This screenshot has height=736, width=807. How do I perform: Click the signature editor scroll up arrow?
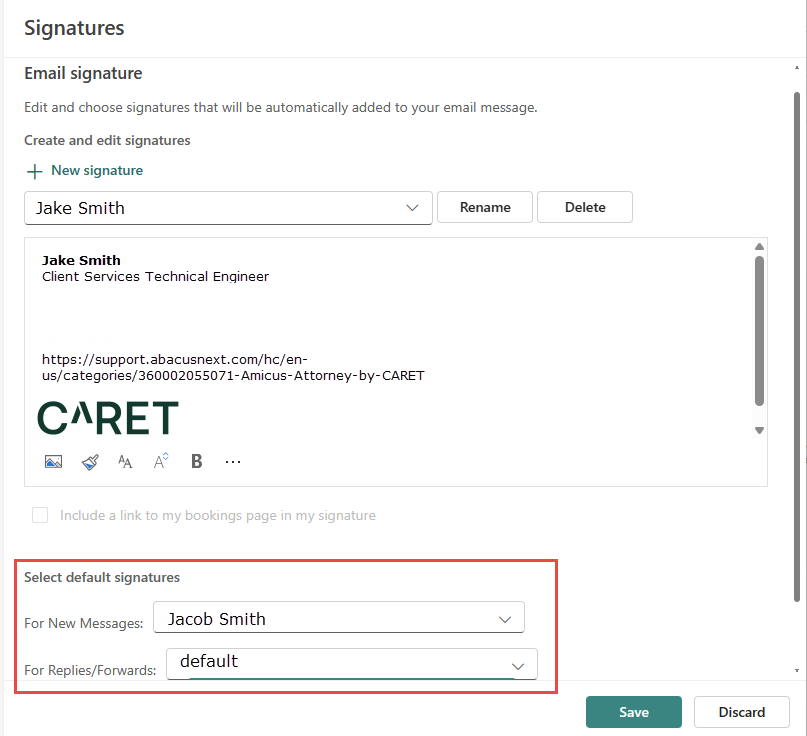(x=759, y=247)
